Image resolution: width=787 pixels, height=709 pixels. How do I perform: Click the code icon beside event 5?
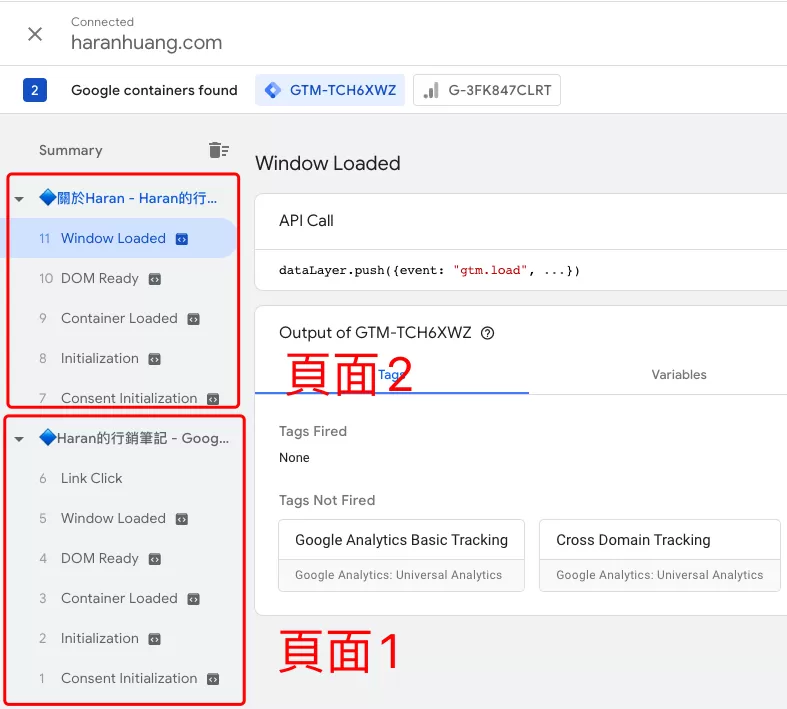[x=182, y=519]
